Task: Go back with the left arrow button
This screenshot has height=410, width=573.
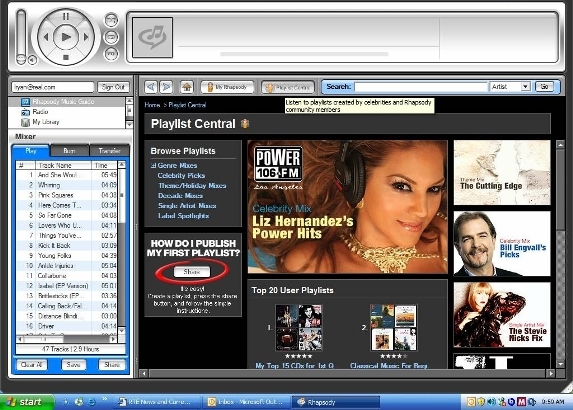Action: (151, 87)
